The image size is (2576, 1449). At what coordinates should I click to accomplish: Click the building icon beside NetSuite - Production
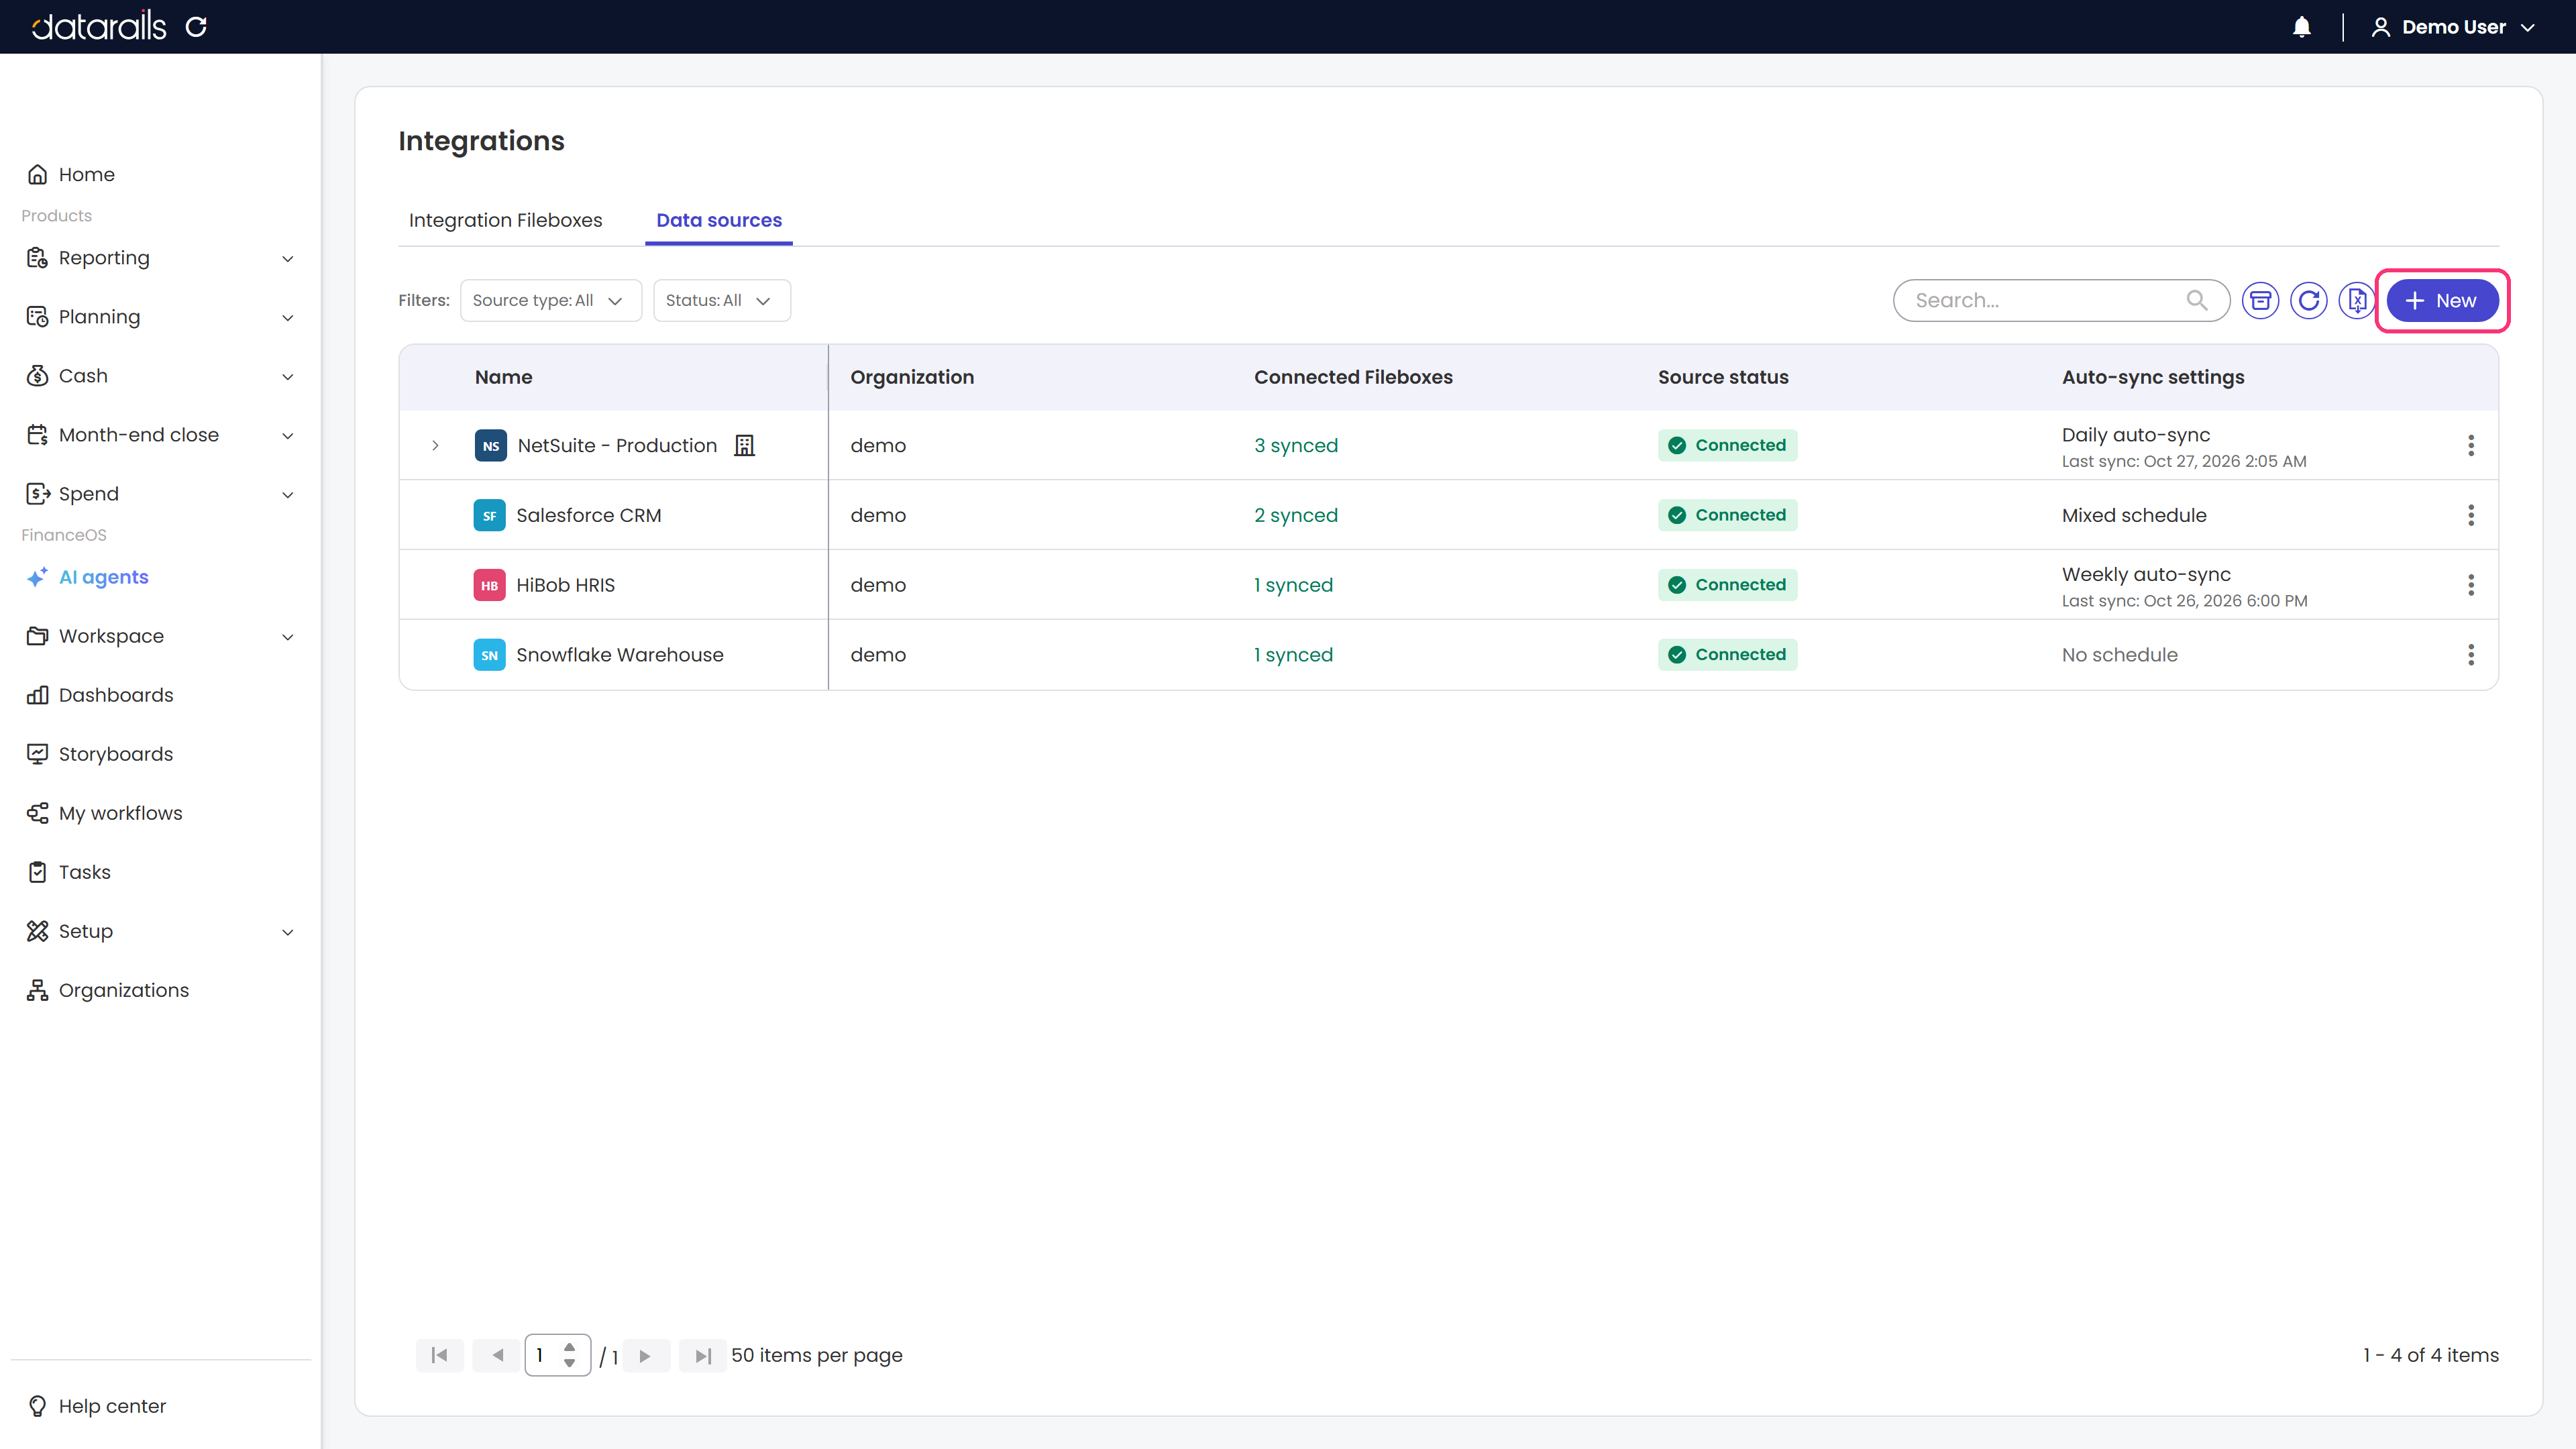pos(744,445)
